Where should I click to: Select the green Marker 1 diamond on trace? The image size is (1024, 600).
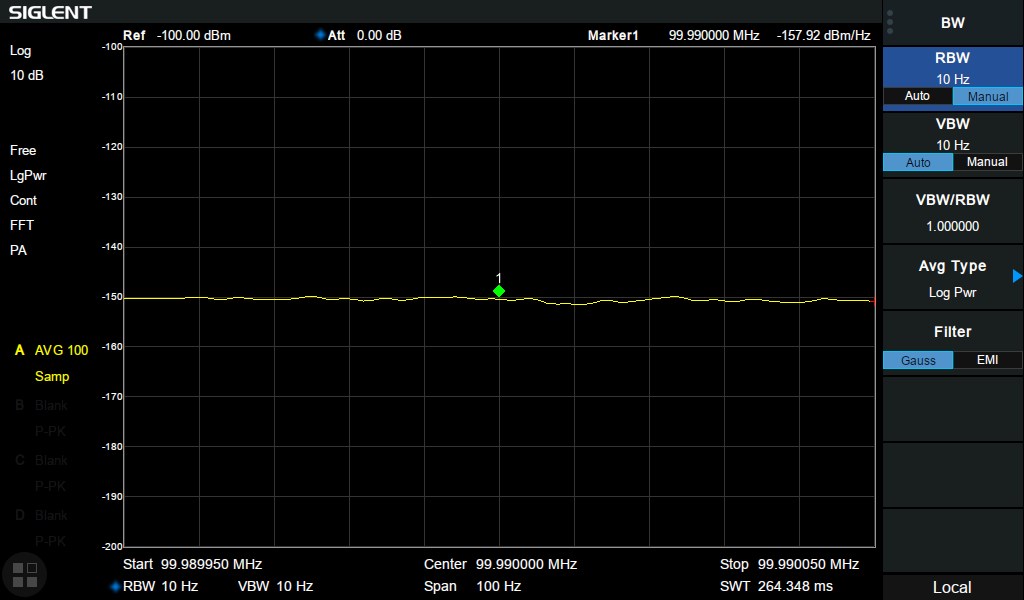pos(499,291)
